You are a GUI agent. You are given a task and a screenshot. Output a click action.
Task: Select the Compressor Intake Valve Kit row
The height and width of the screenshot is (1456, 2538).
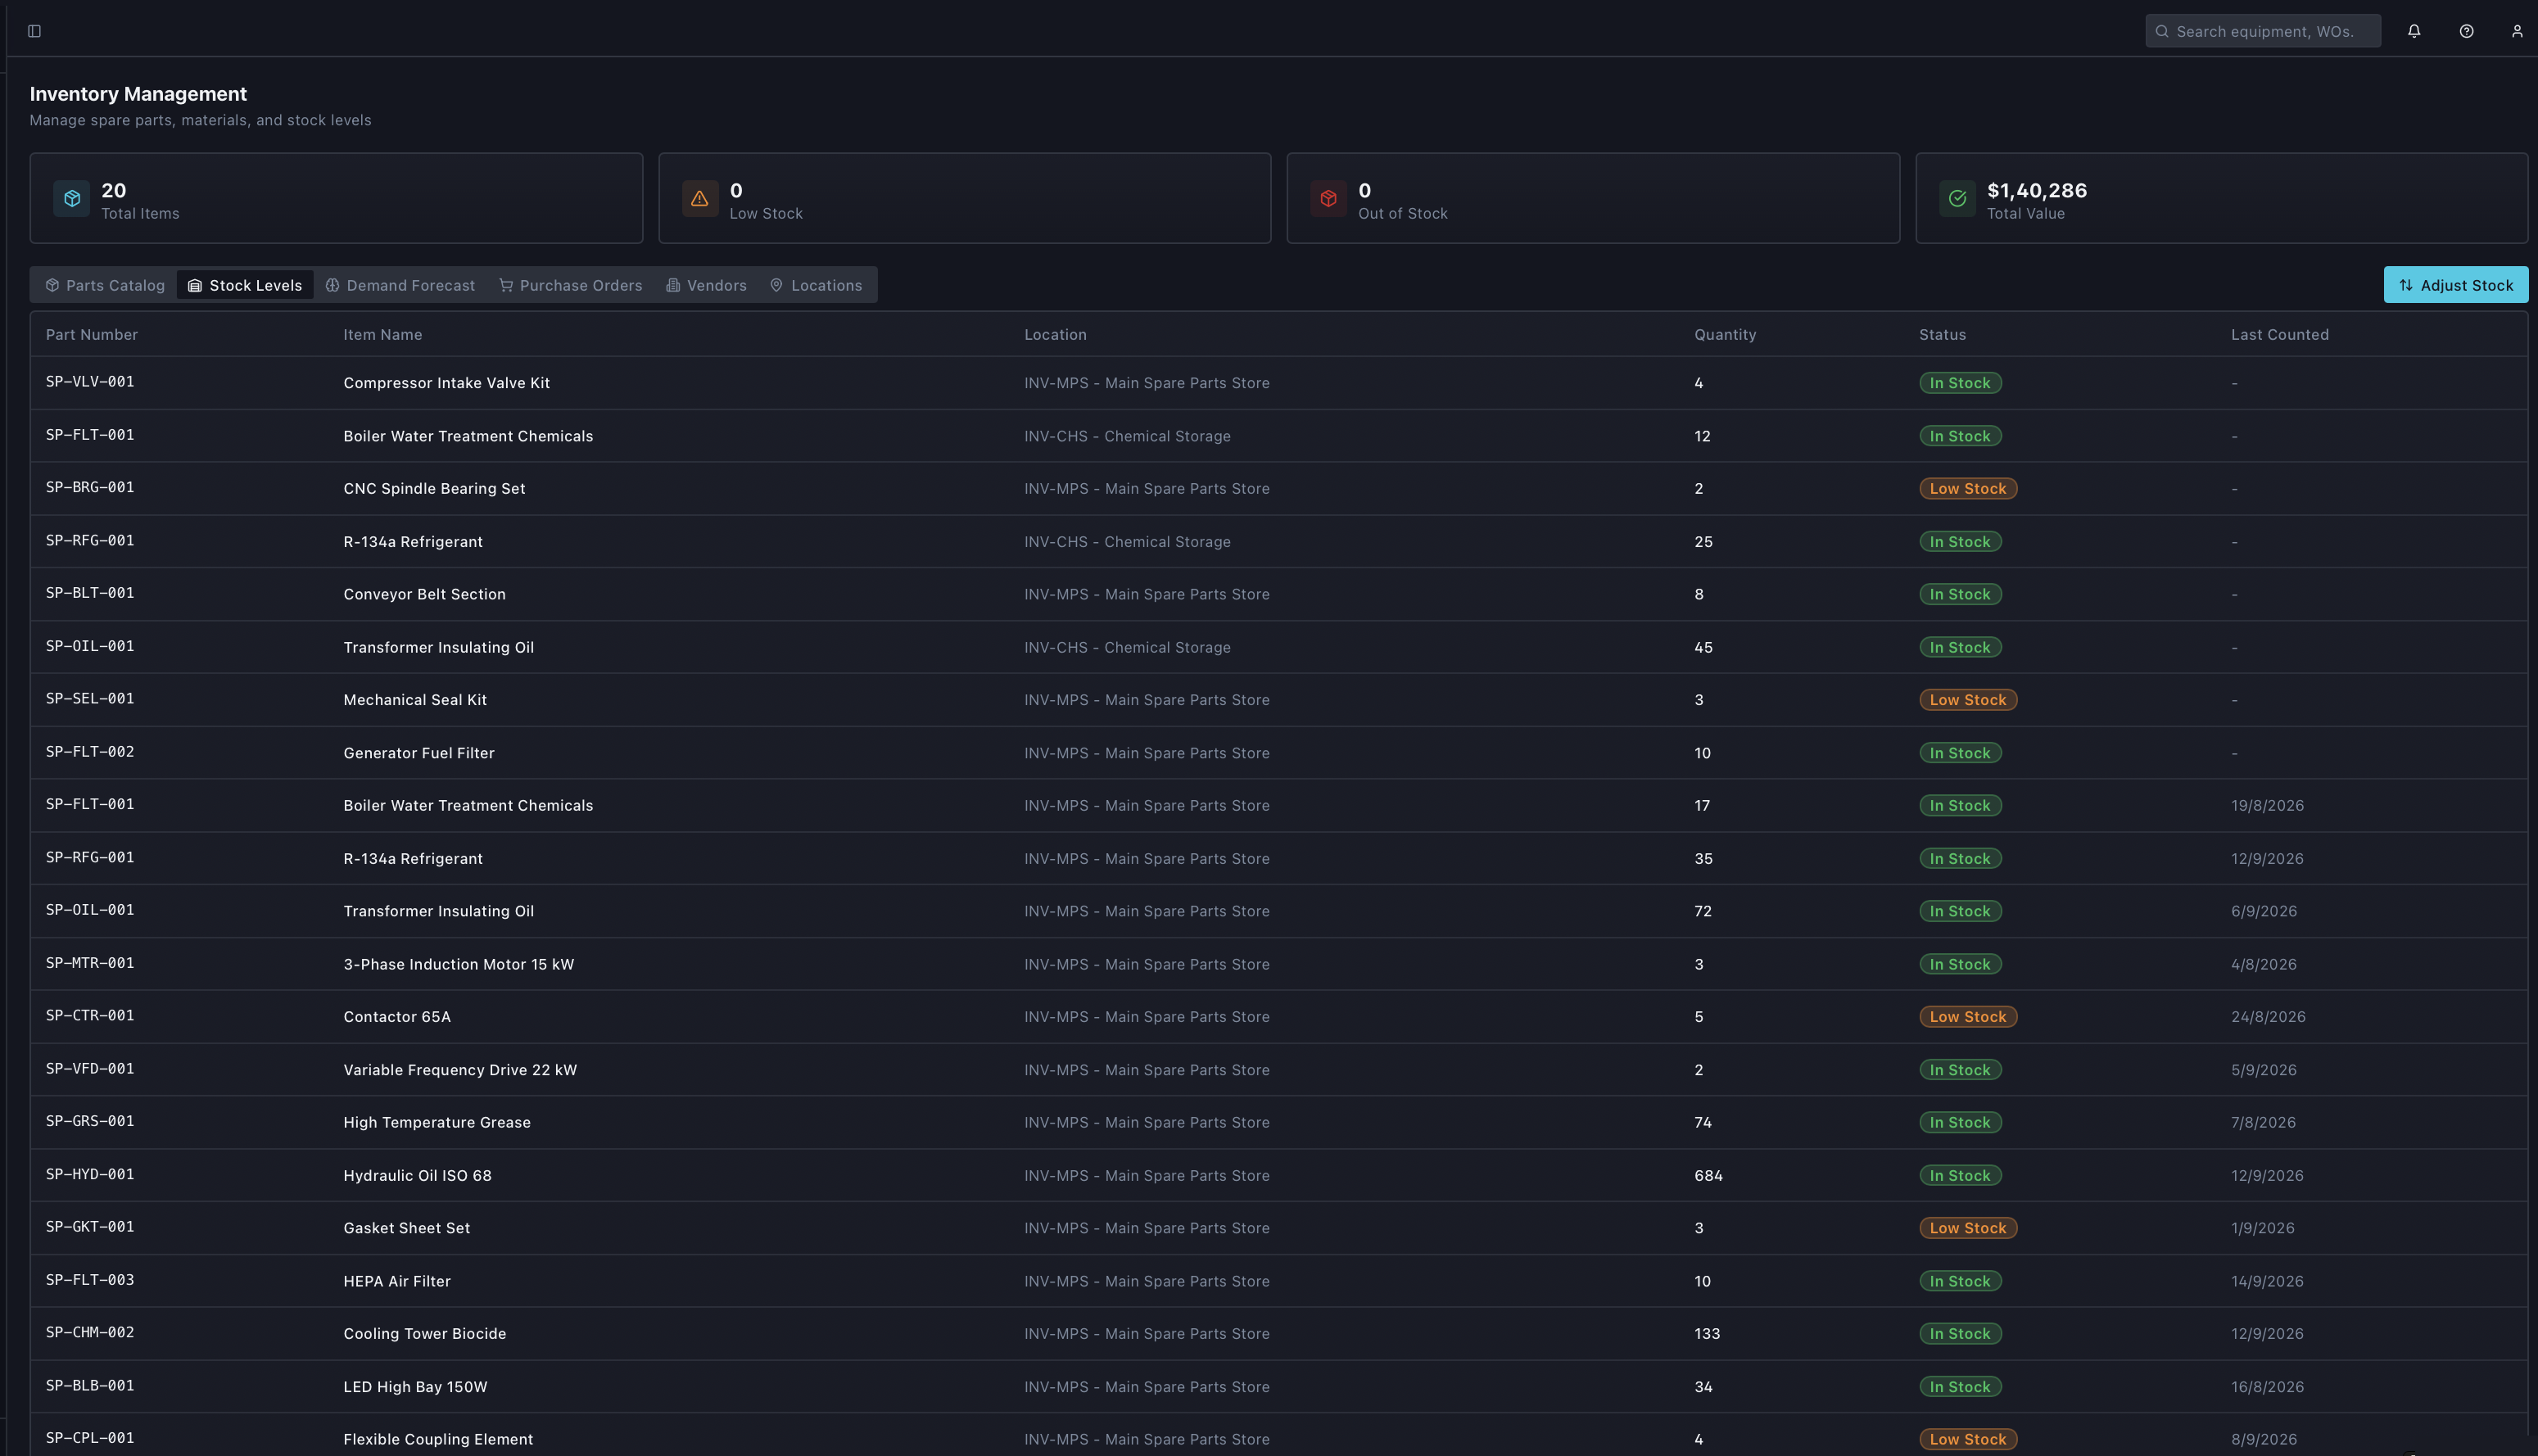point(1279,383)
